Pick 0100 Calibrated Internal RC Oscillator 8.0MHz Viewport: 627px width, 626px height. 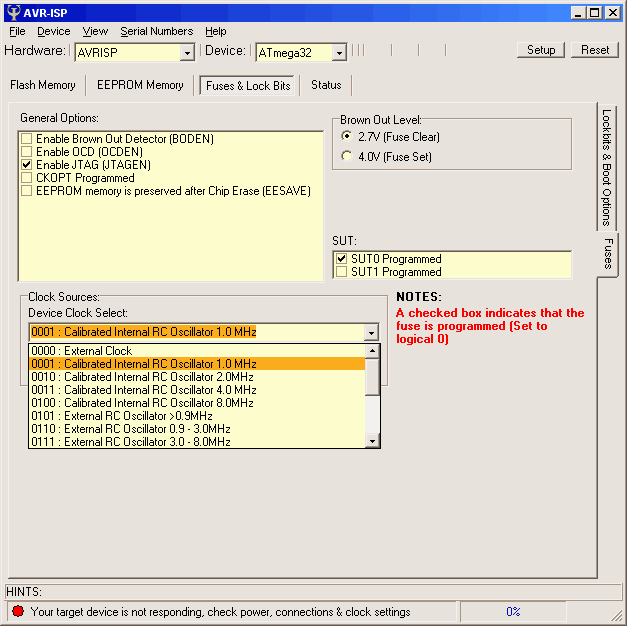[x=197, y=403]
